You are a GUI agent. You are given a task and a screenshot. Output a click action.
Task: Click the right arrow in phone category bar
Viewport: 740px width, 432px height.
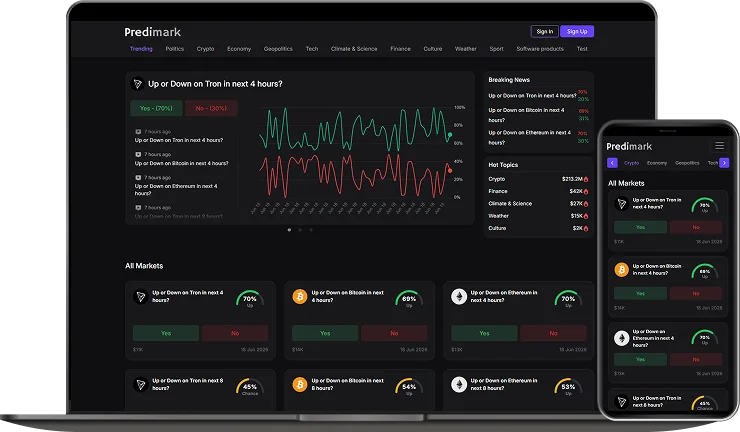pos(724,163)
